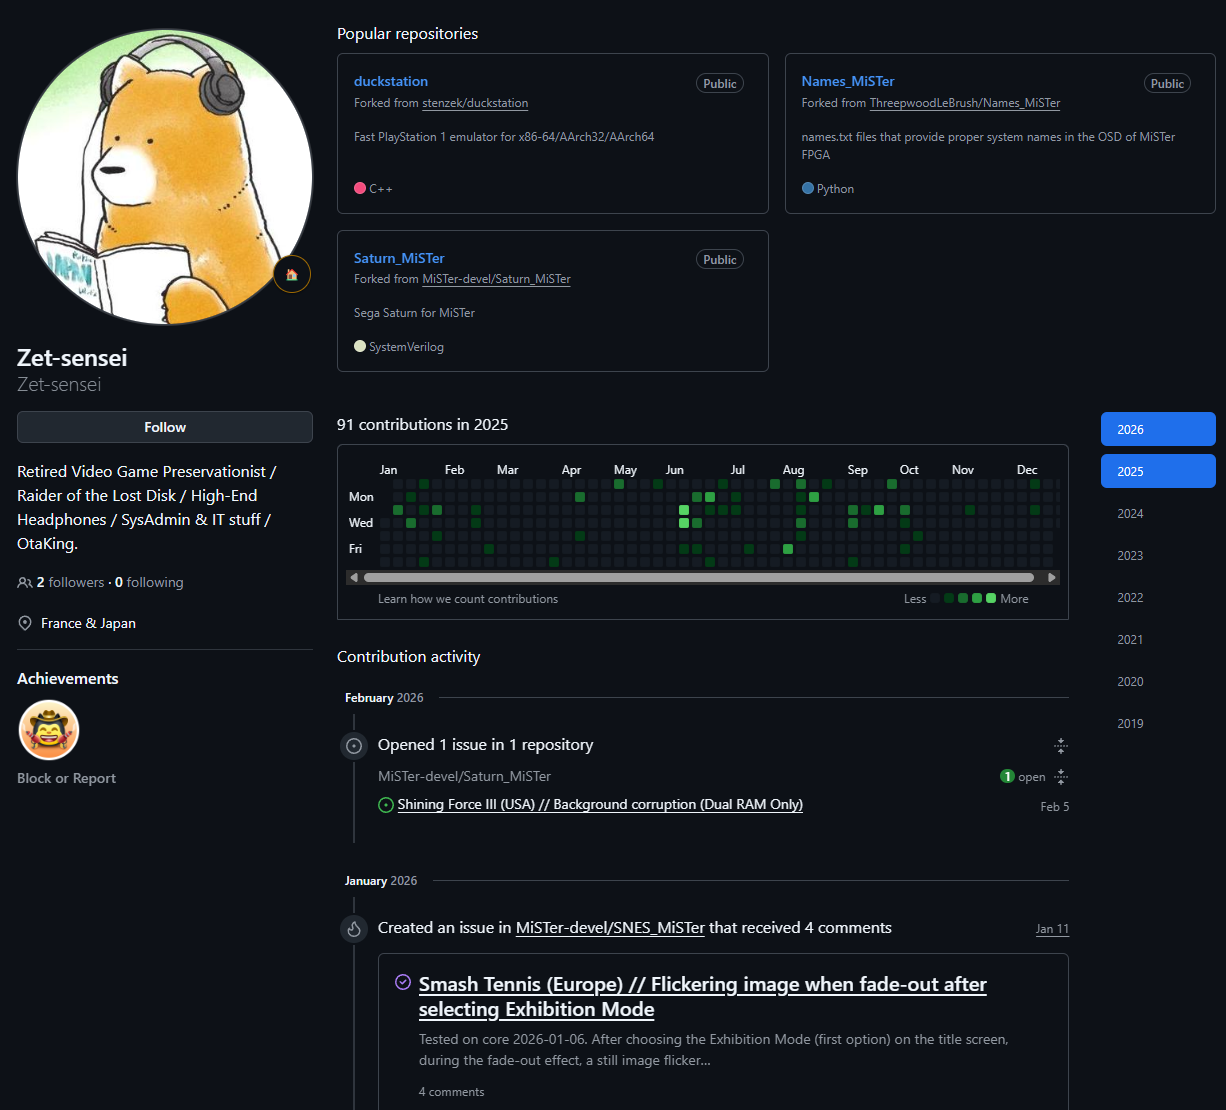Select the 2024 contribution year
Viewport: 1226px width, 1110px height.
(x=1158, y=513)
